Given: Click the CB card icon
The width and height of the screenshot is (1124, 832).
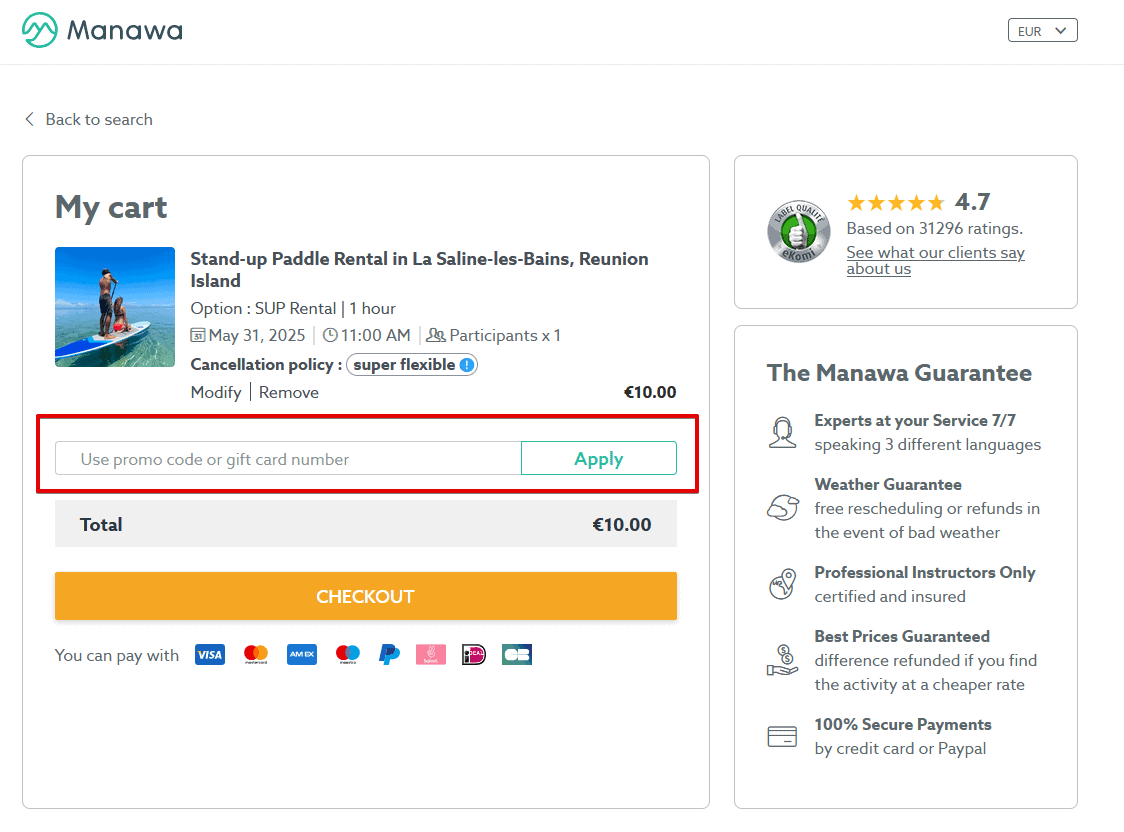Looking at the screenshot, I should [x=517, y=655].
